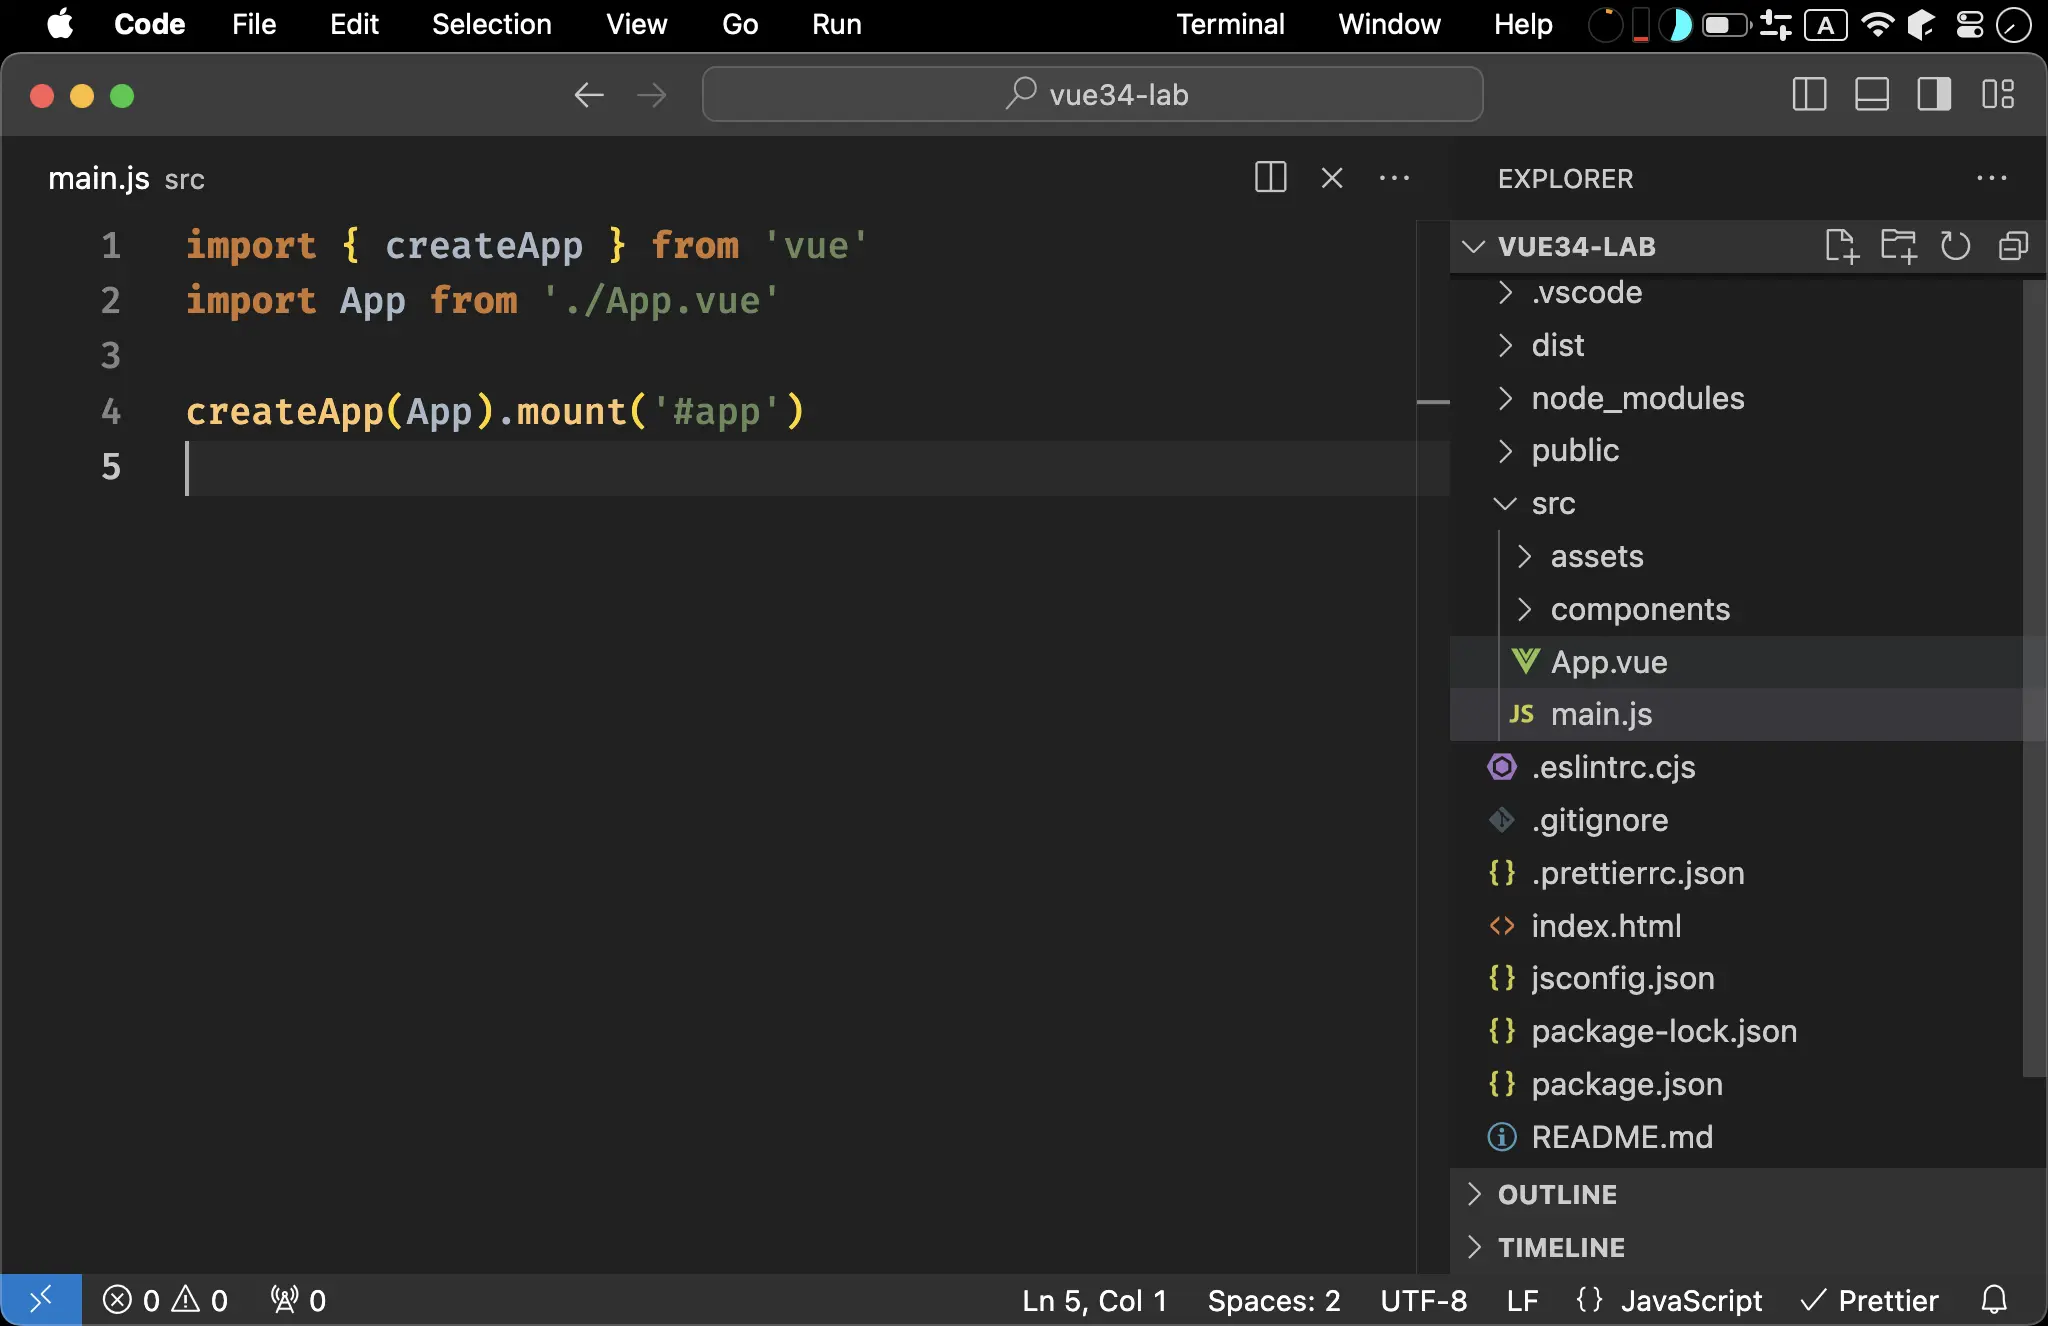Viewport: 2048px width, 1326px height.
Task: Open the Edit menu
Action: [354, 24]
